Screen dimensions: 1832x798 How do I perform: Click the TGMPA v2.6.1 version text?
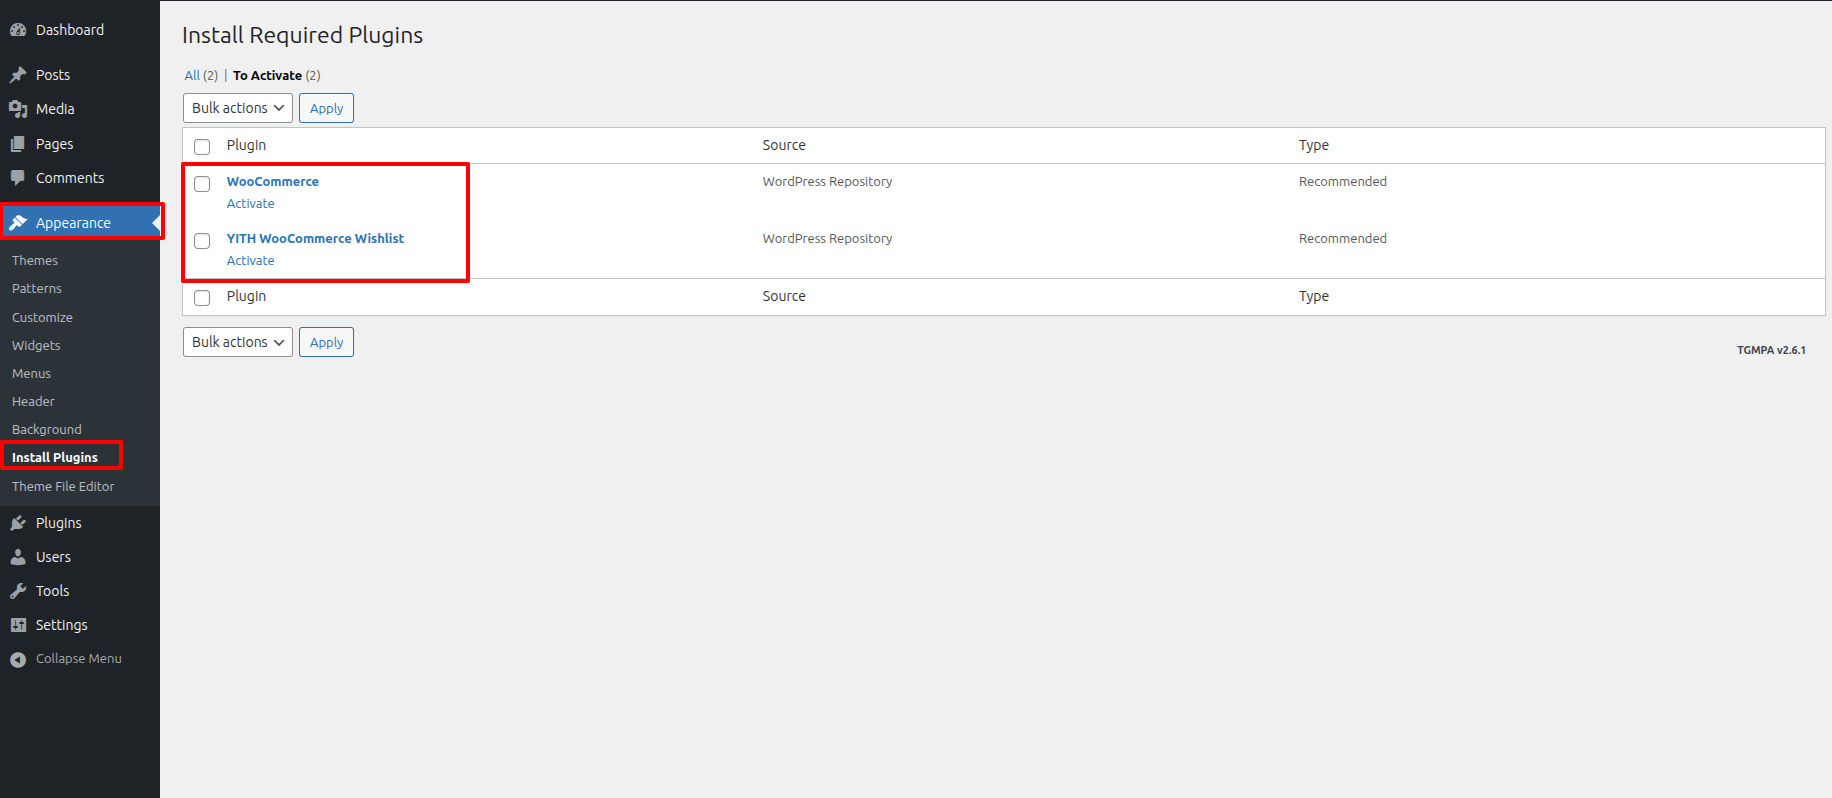(1771, 350)
